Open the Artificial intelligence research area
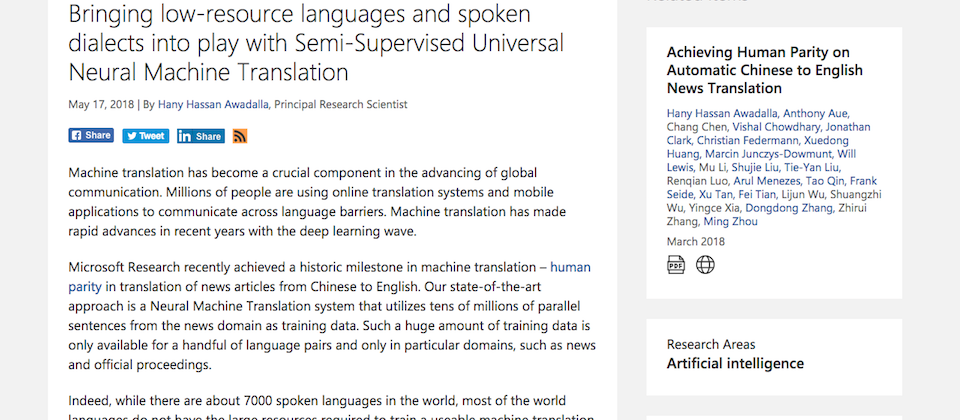 coord(735,363)
